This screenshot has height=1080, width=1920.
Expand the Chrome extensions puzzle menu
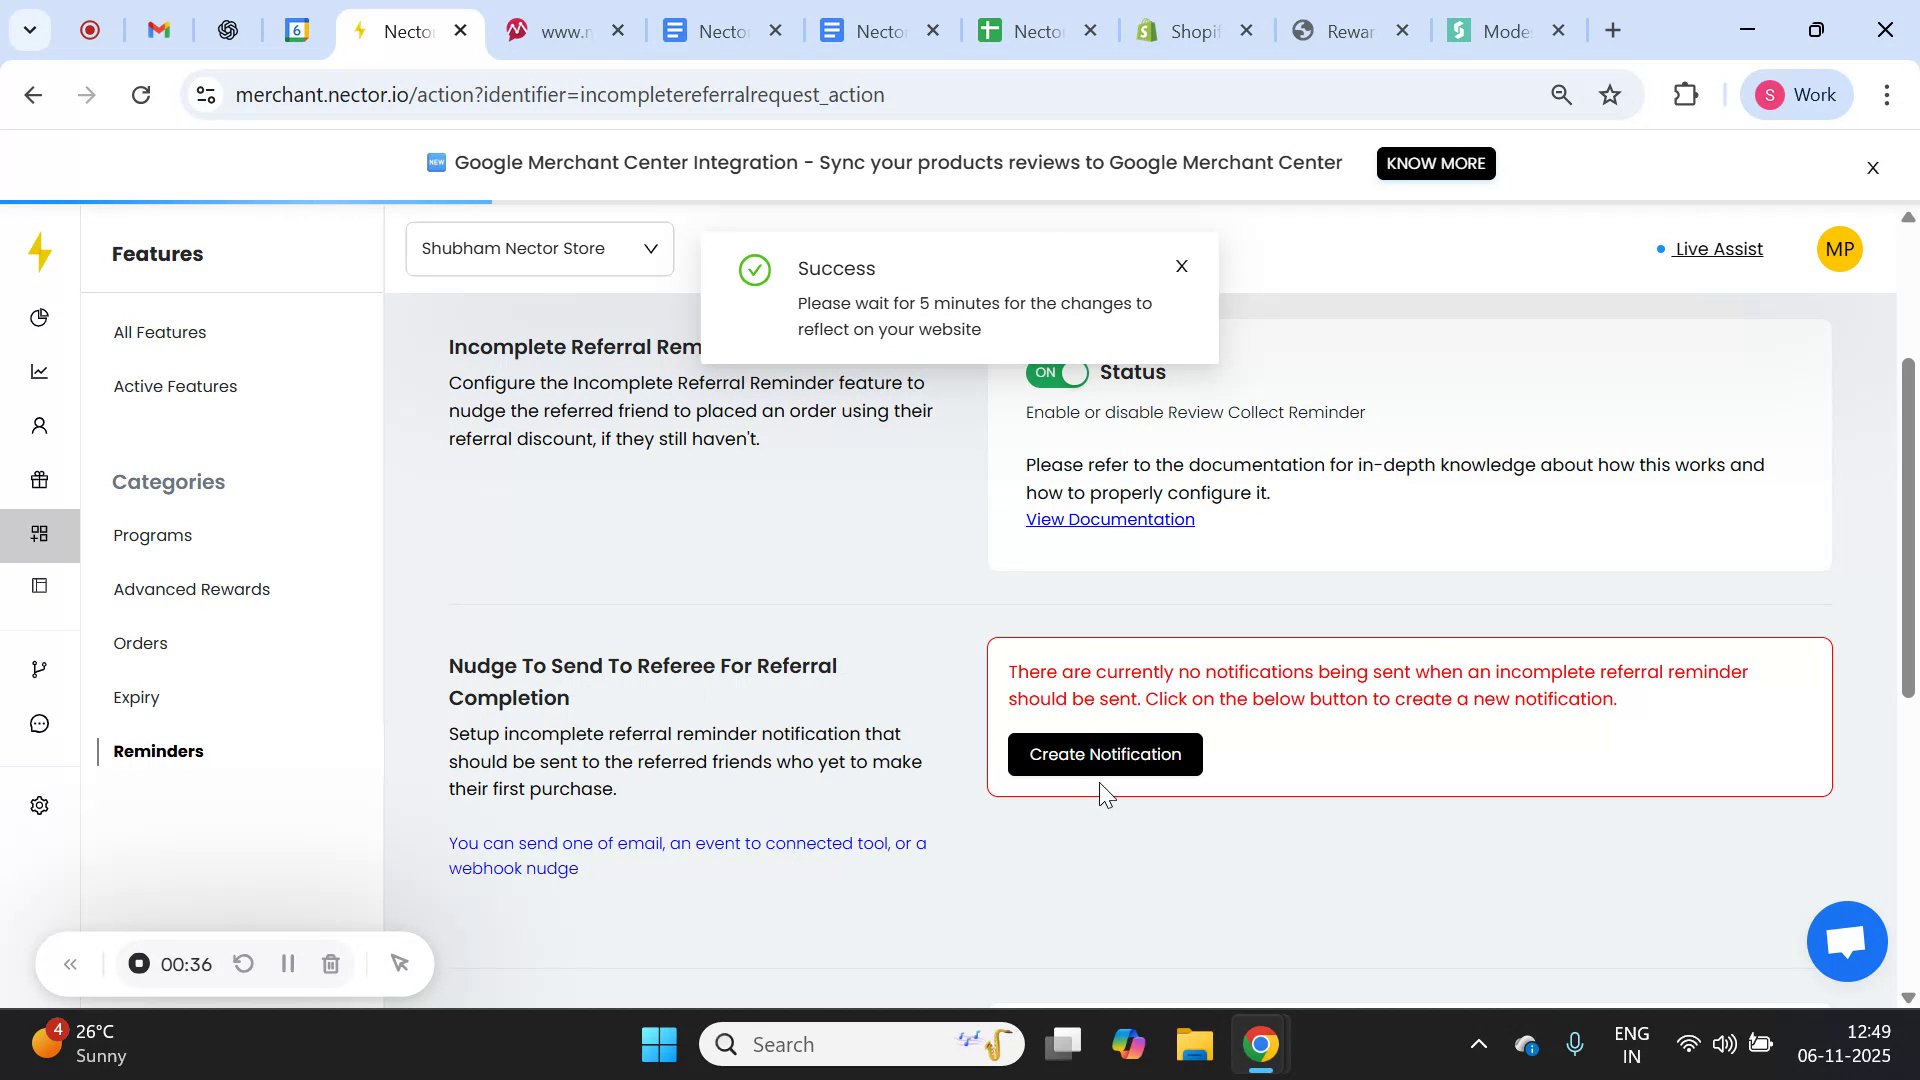tap(1685, 94)
